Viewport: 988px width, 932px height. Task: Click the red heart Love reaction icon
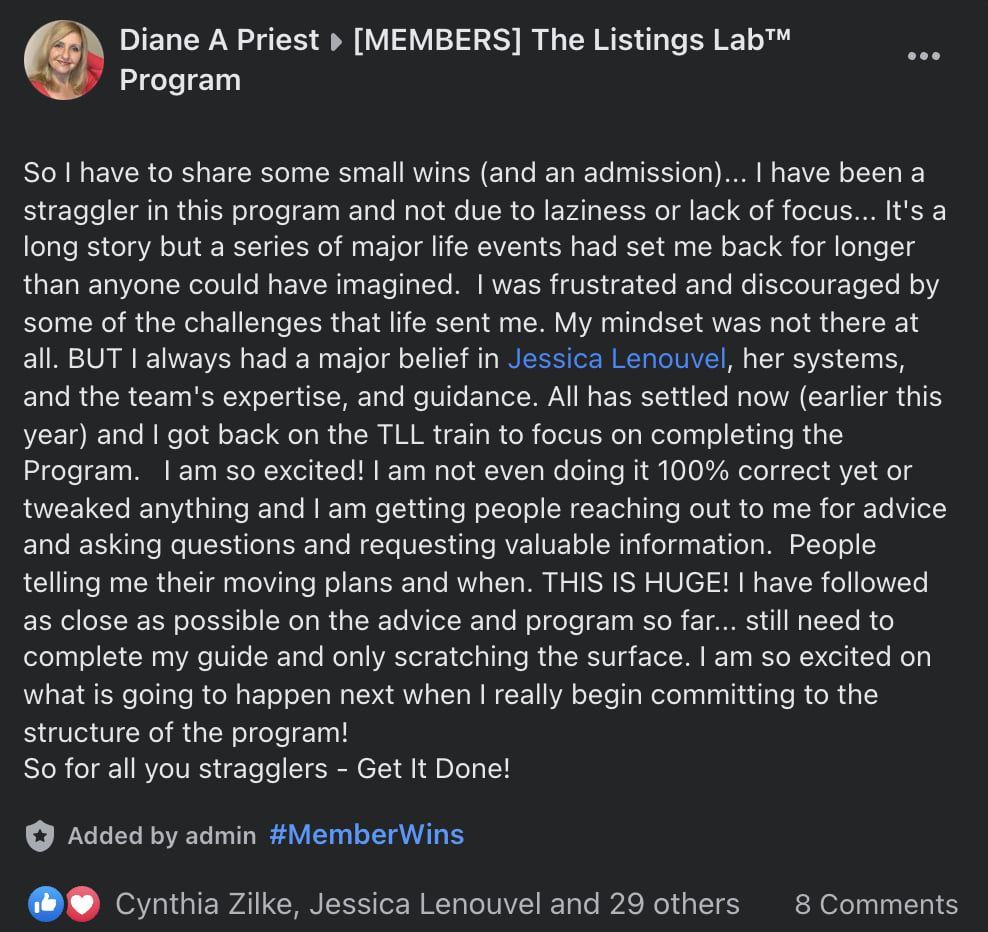pyautogui.click(x=83, y=904)
